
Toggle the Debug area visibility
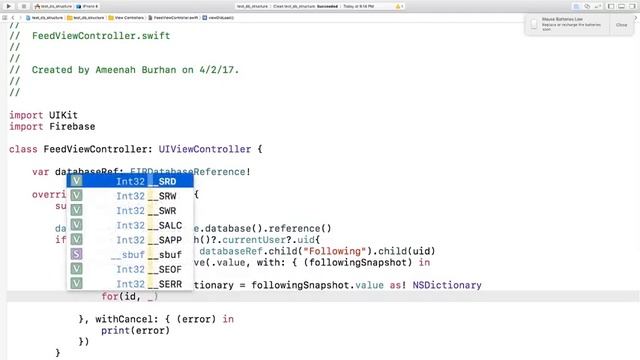click(621, 7)
